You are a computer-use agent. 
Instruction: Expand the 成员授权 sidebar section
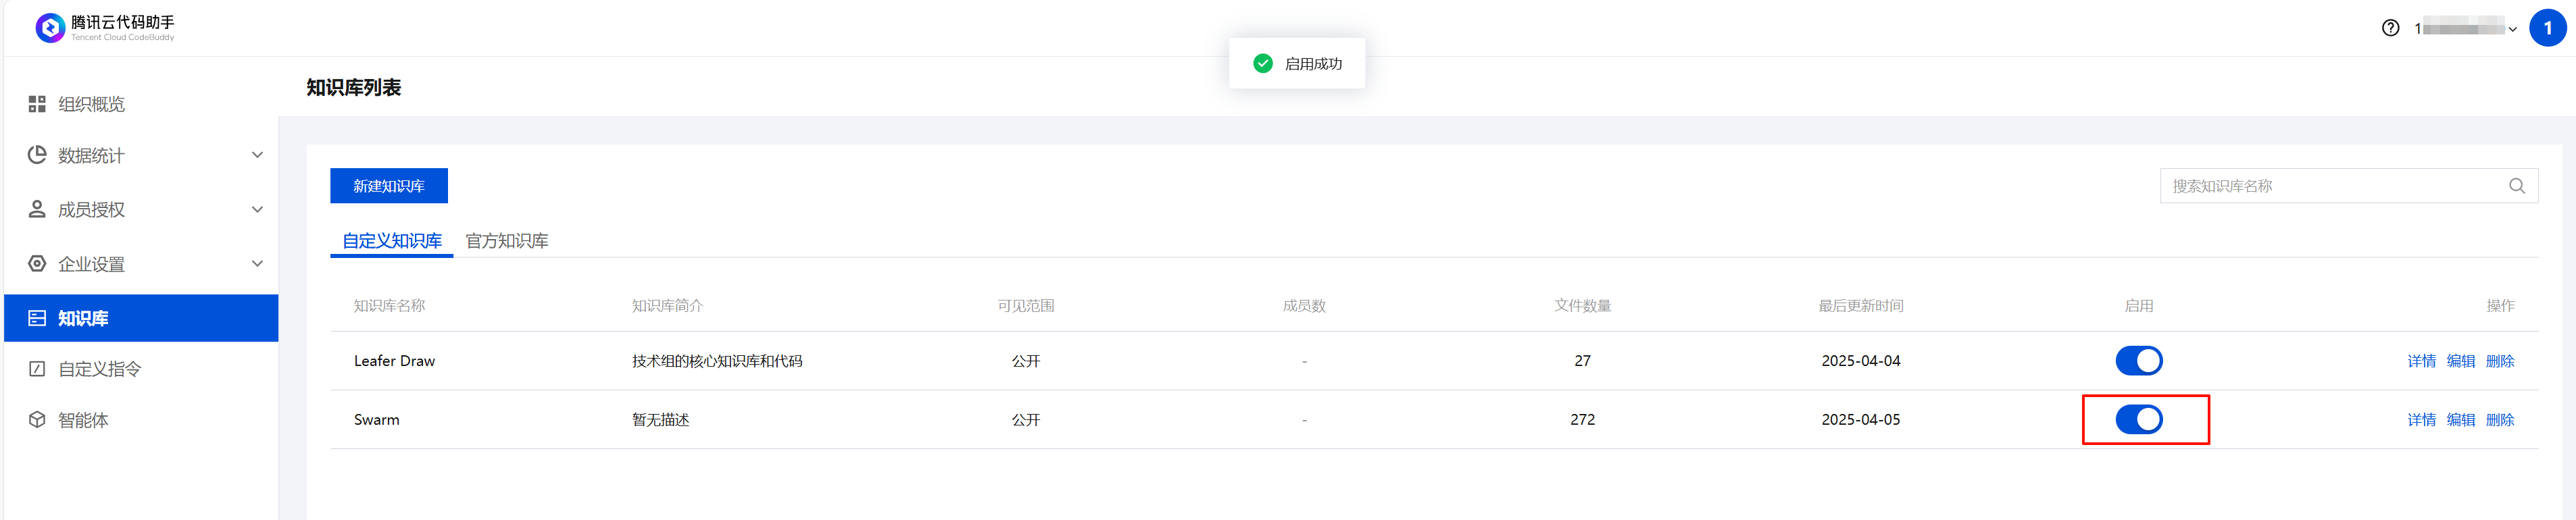click(257, 209)
